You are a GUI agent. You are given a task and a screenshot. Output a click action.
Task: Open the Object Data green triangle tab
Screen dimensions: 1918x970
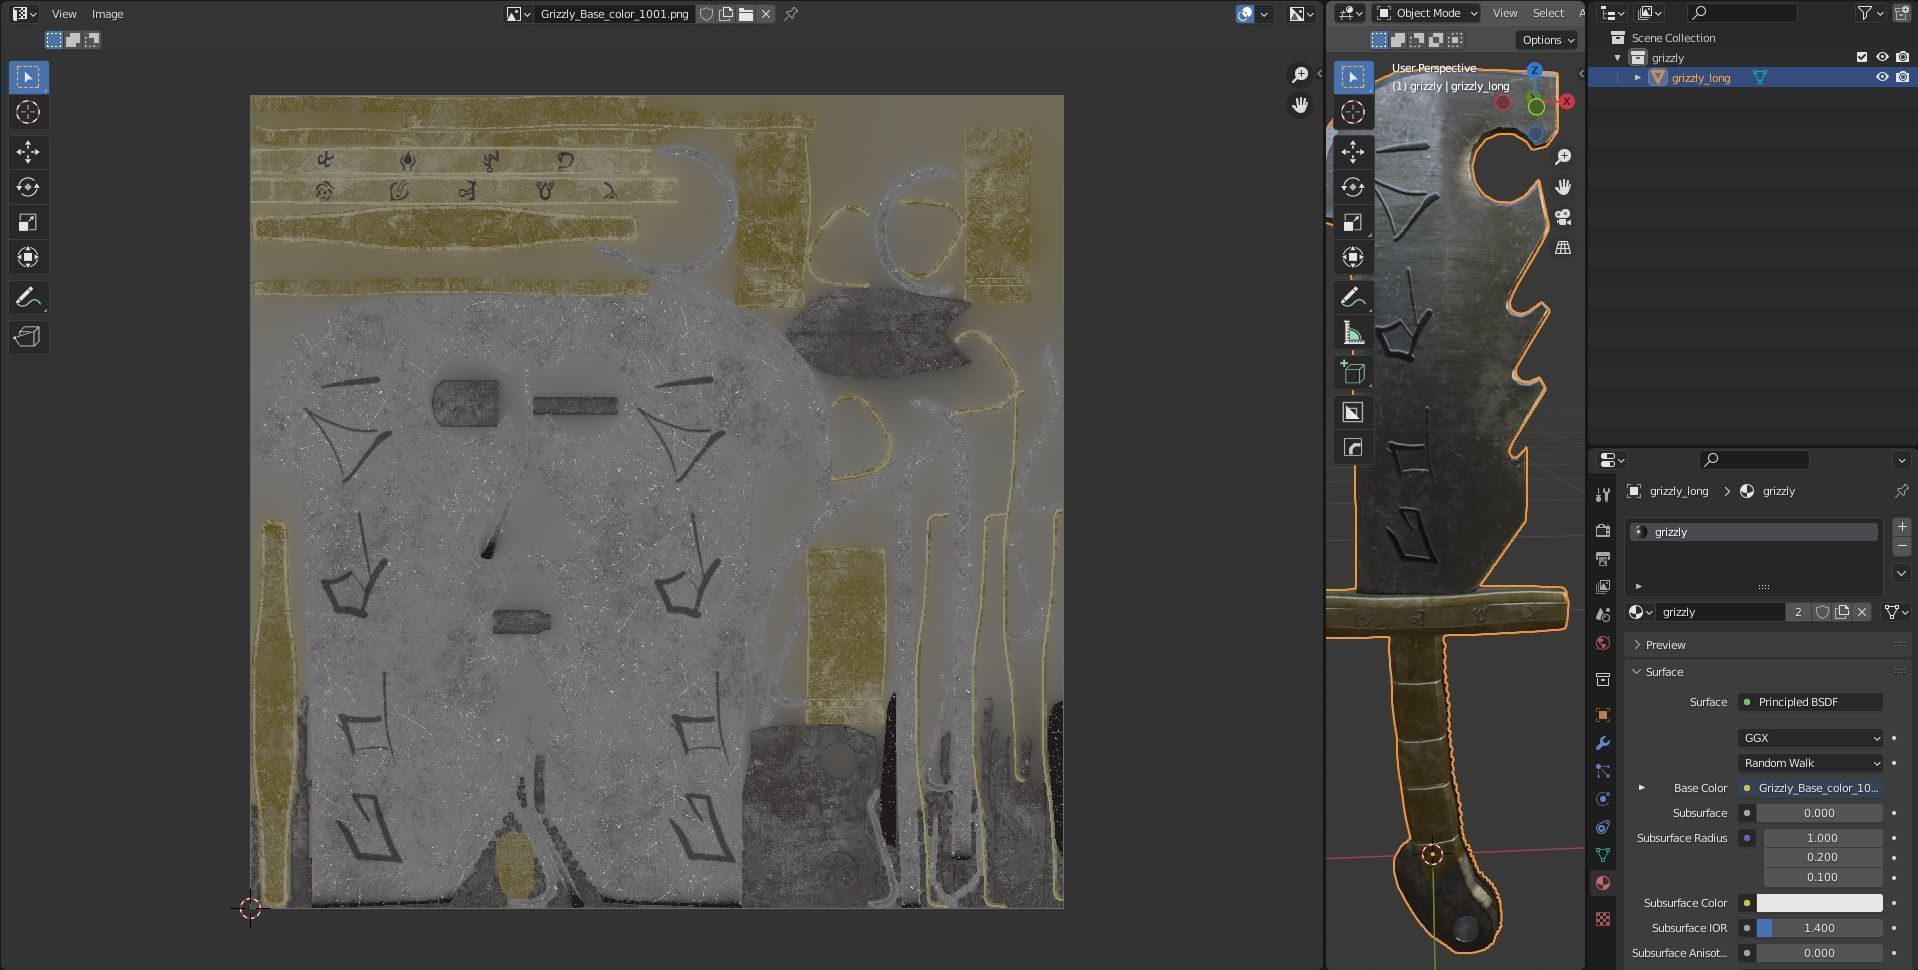[x=1603, y=855]
